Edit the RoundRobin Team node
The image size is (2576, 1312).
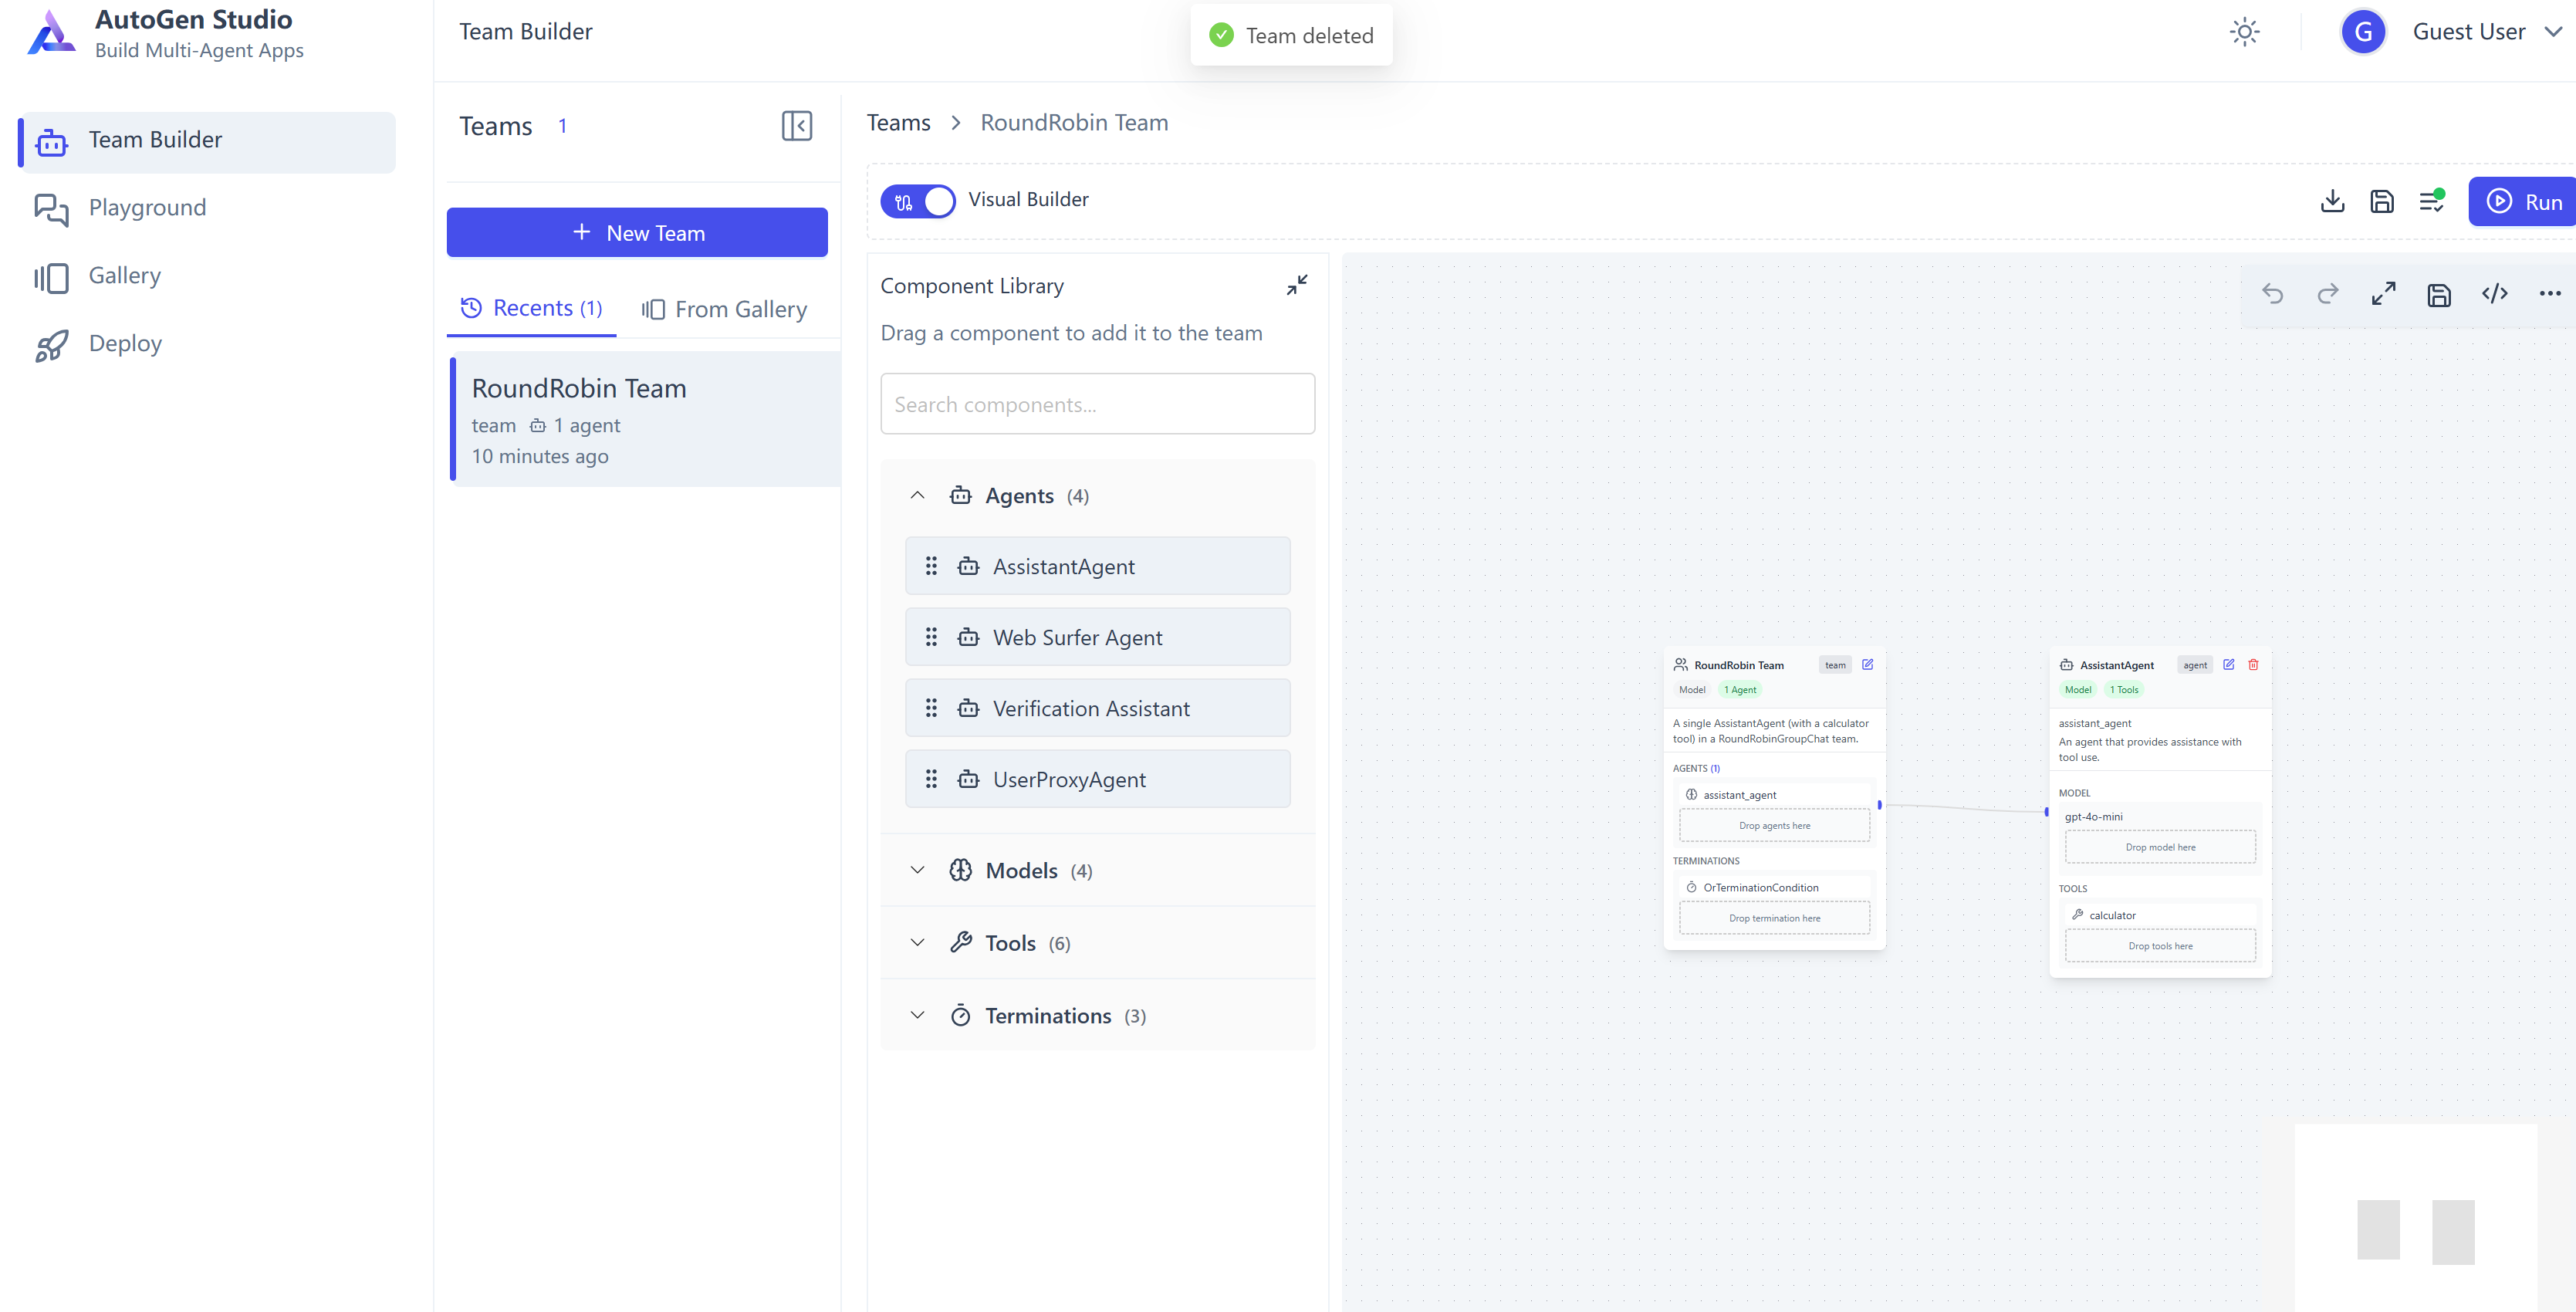point(1867,665)
